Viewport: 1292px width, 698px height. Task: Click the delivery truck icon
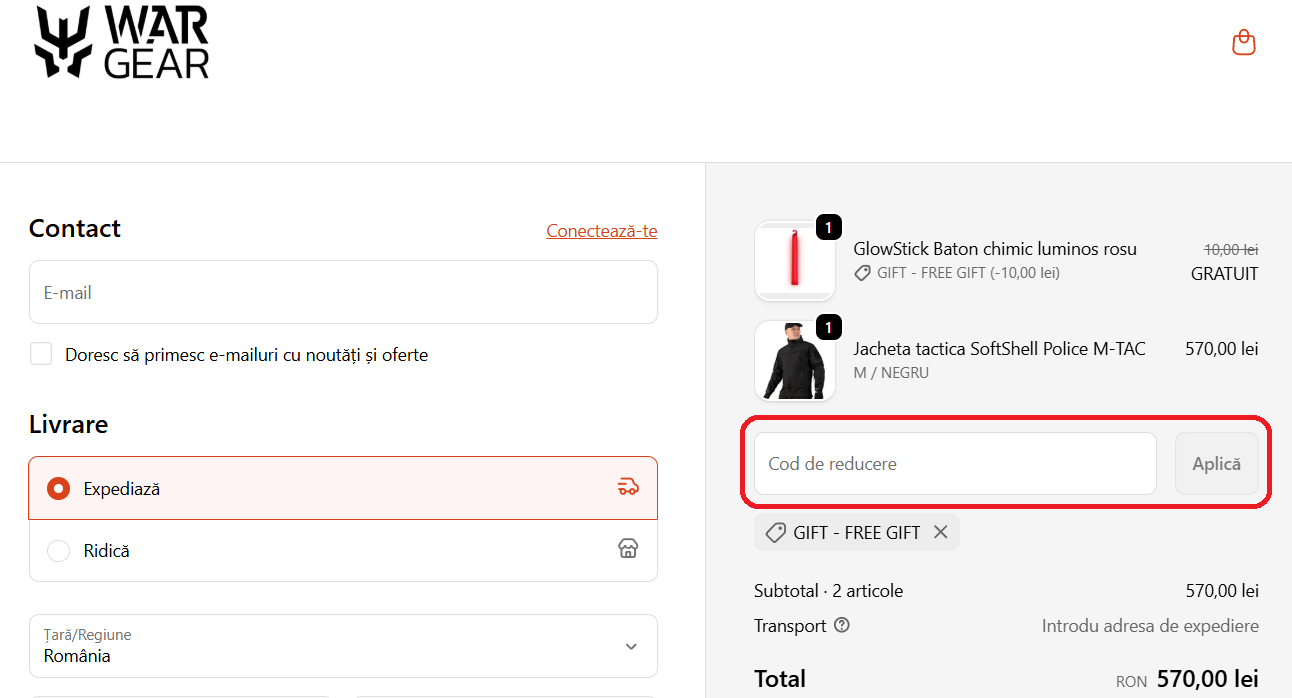point(628,487)
